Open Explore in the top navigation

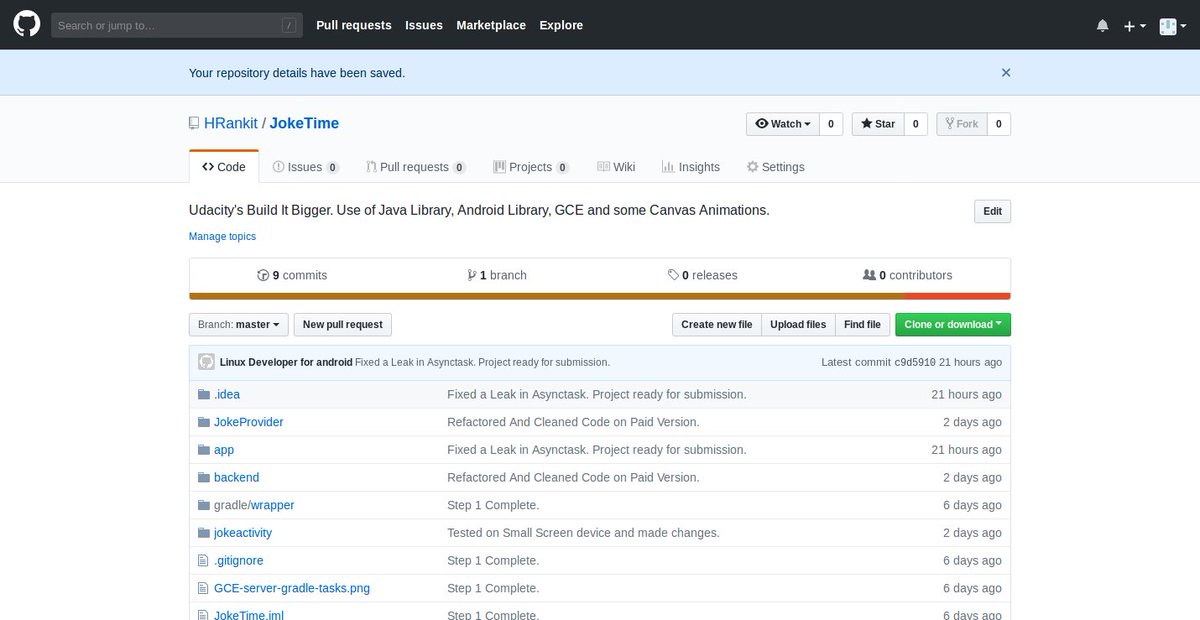561,25
